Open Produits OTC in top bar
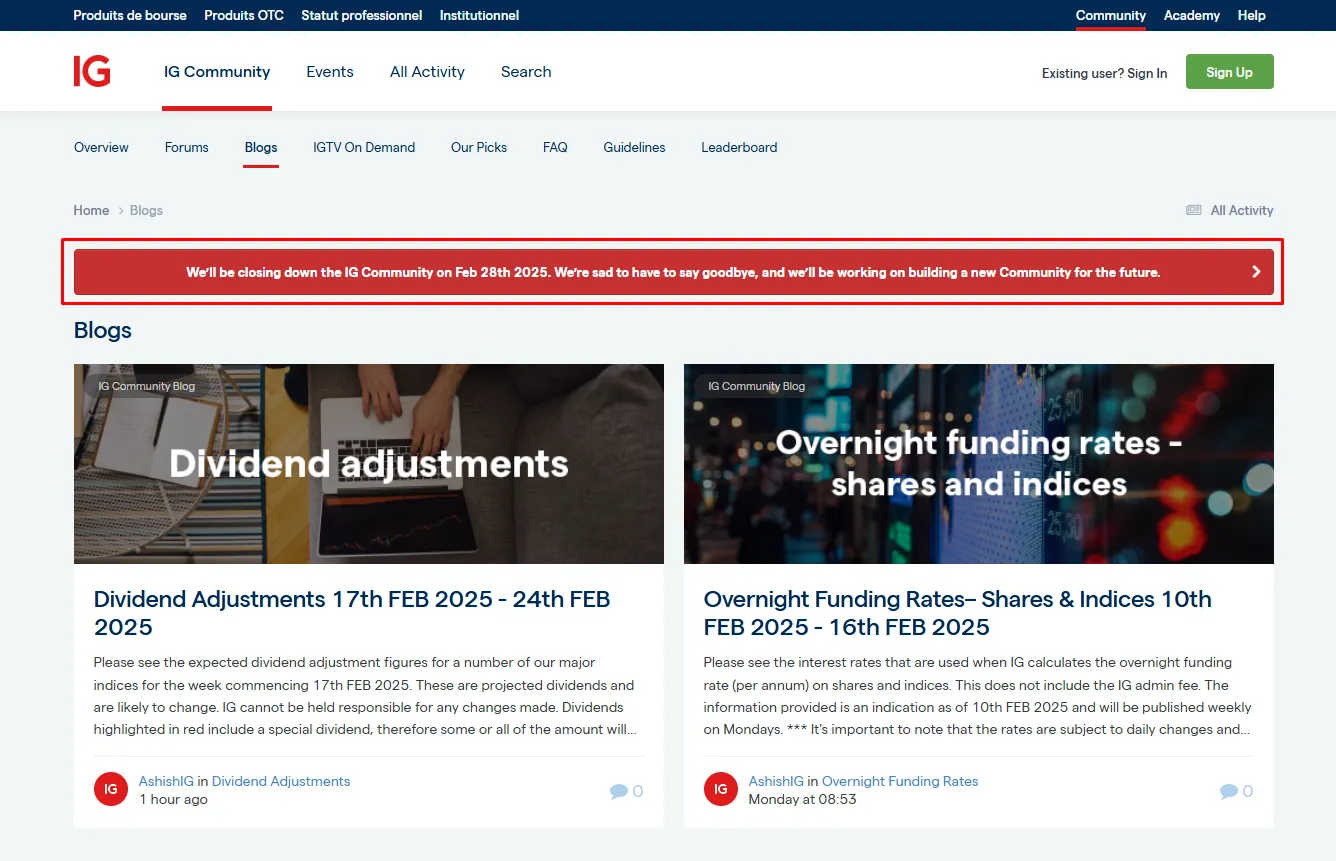Image resolution: width=1336 pixels, height=861 pixels. 244,15
